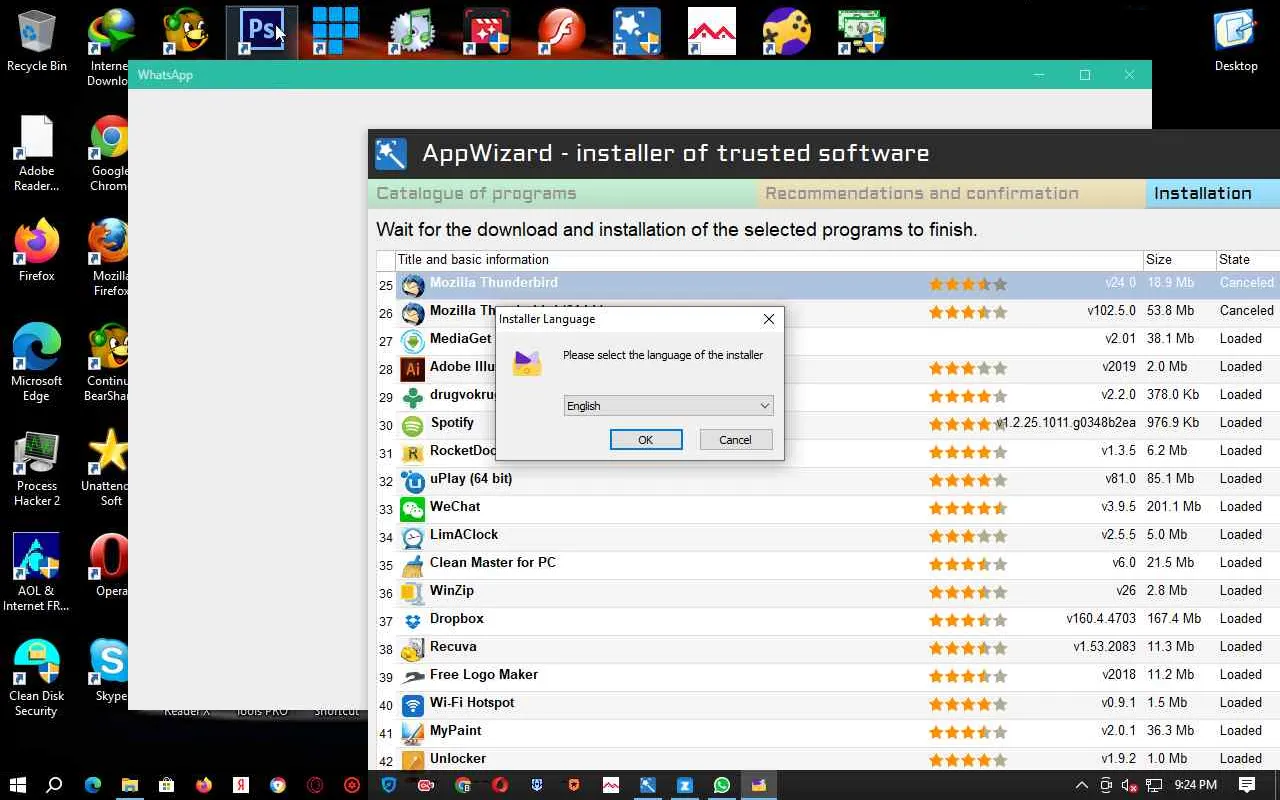Open the notification center
Screen dimensions: 1280x800
(1247, 785)
